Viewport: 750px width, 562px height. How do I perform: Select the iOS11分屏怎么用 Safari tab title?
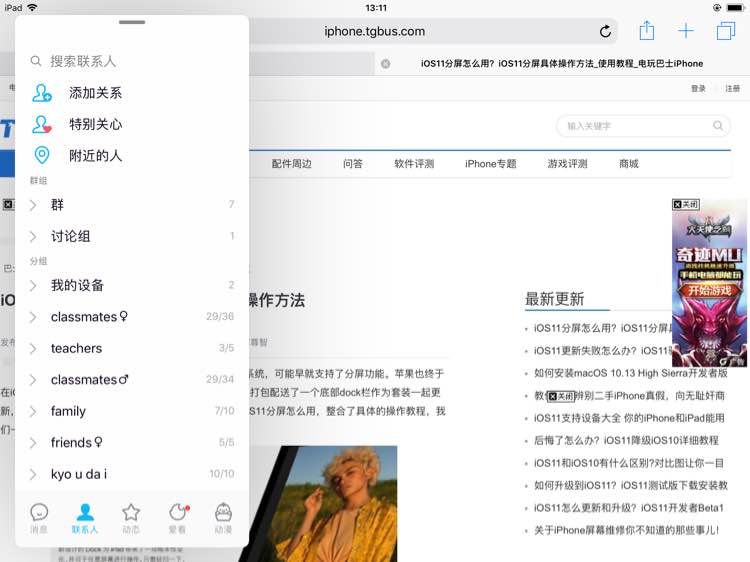[x=562, y=64]
